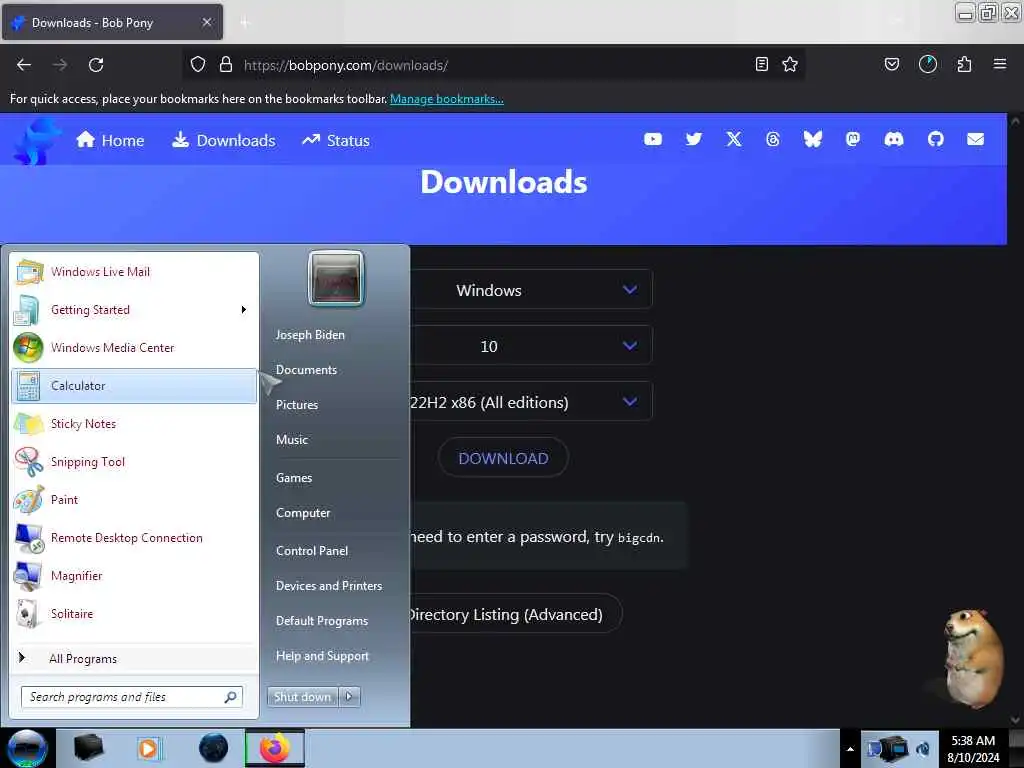Open Control Panel from Start menu
The height and width of the screenshot is (768, 1024).
coord(312,551)
